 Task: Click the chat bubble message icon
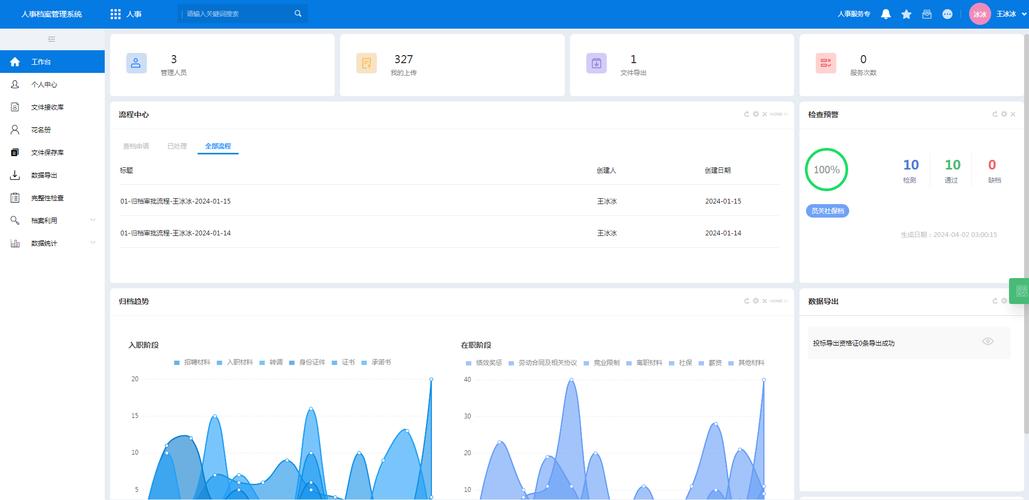[947, 14]
